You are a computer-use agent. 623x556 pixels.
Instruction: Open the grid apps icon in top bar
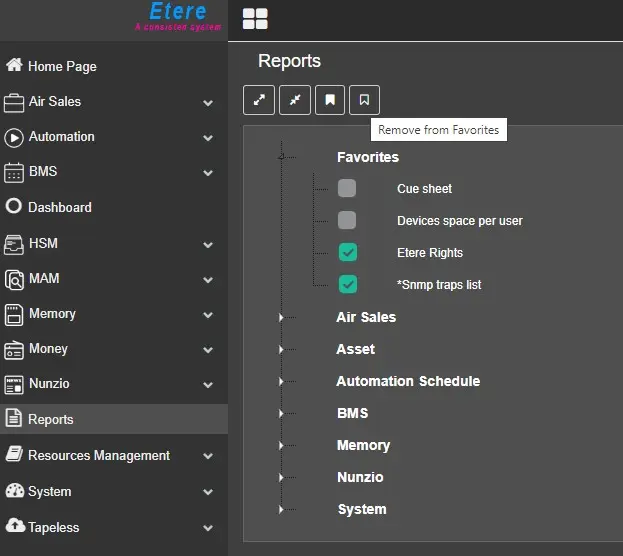(255, 19)
